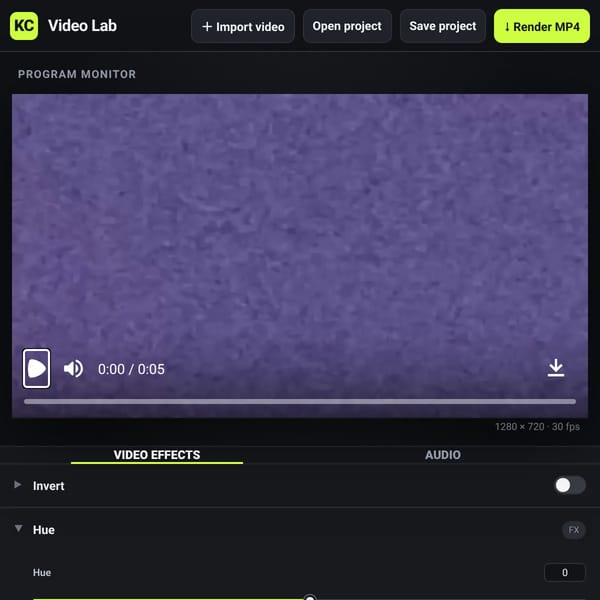Switch to the Video Effects tab
This screenshot has width=600, height=600.
pyautogui.click(x=157, y=455)
